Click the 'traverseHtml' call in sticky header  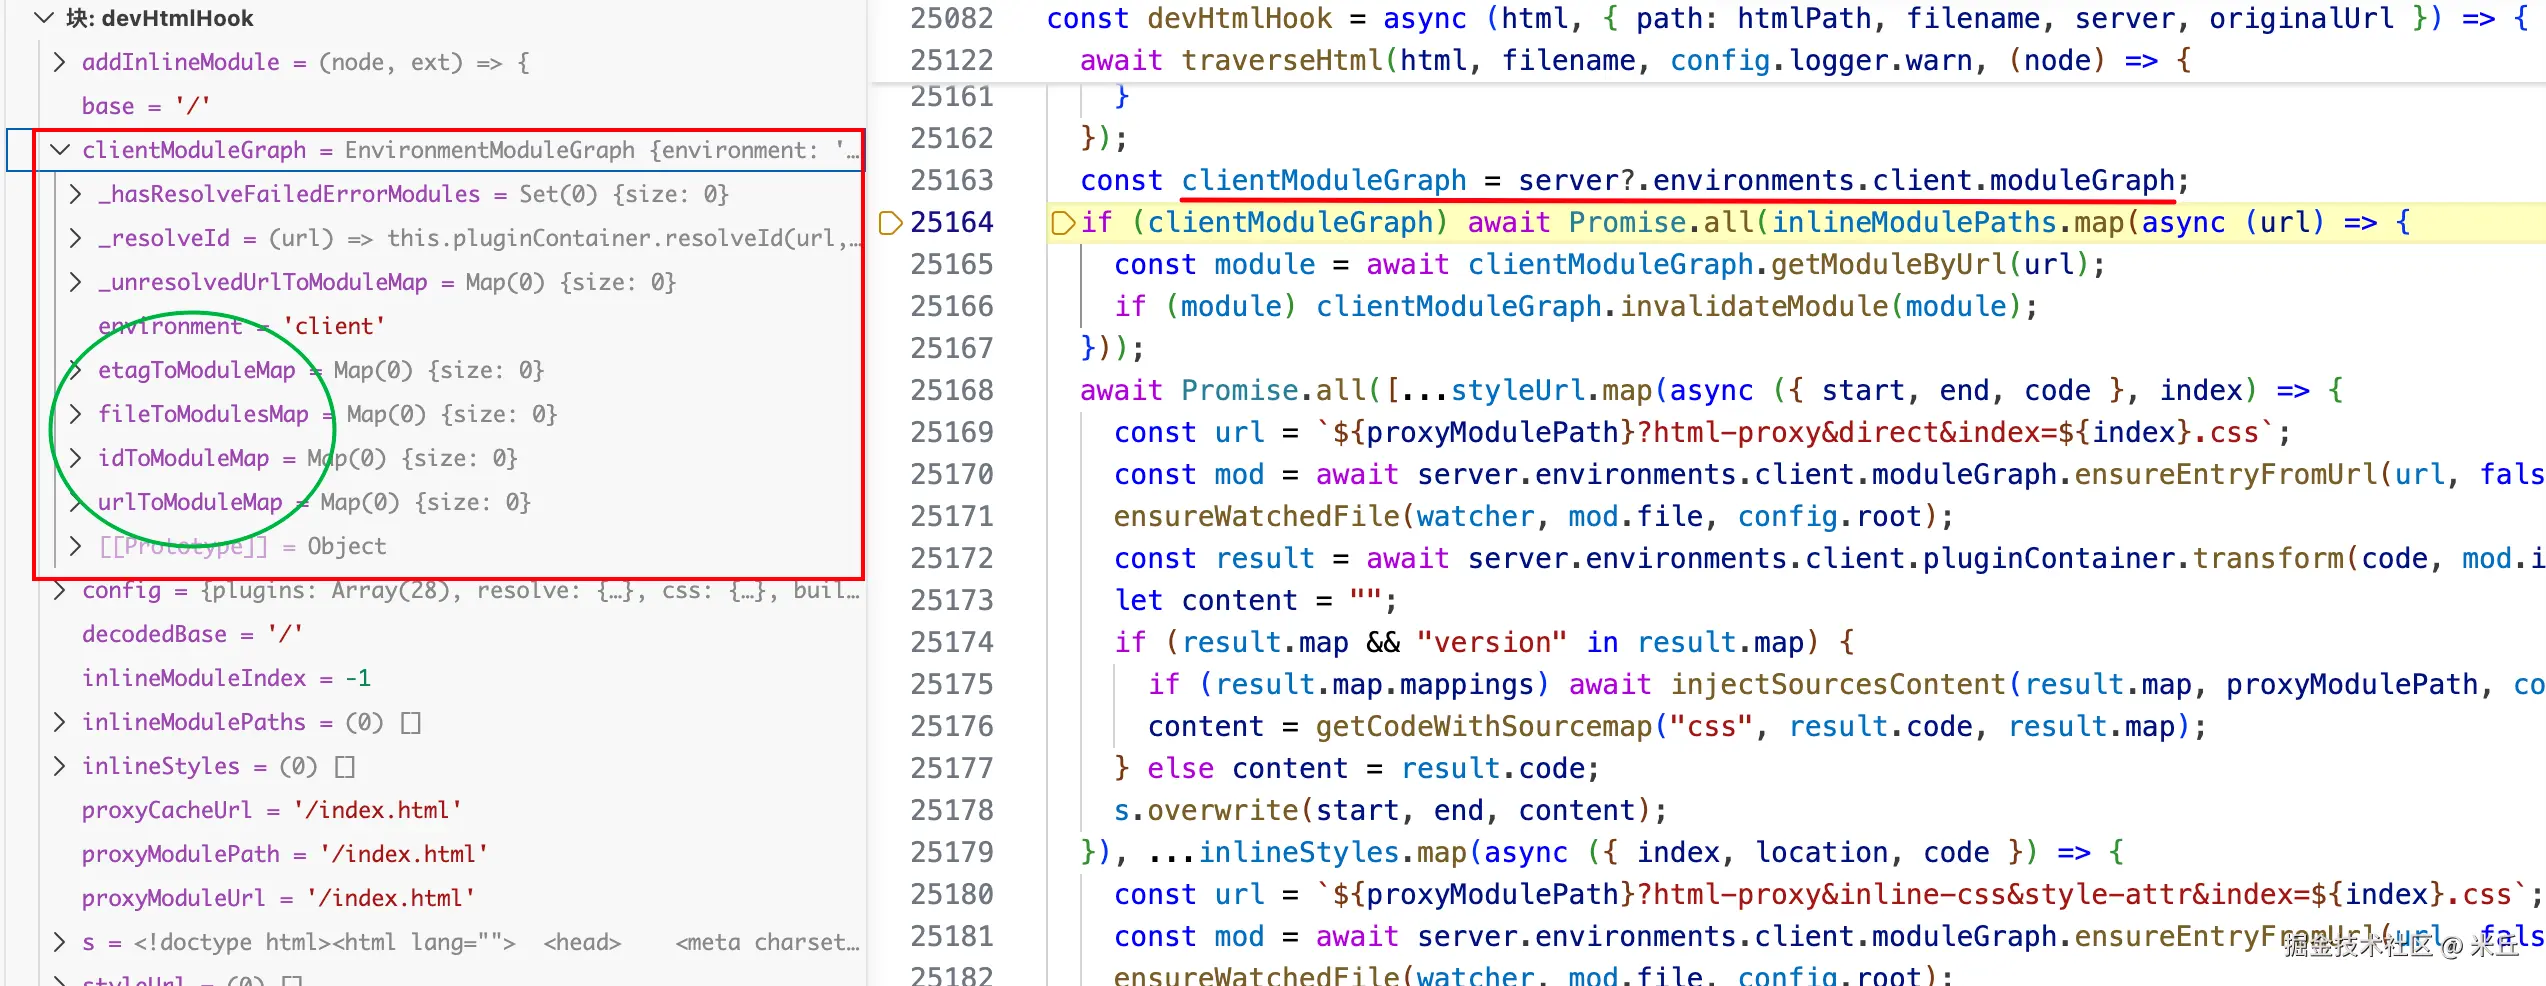tap(1282, 61)
